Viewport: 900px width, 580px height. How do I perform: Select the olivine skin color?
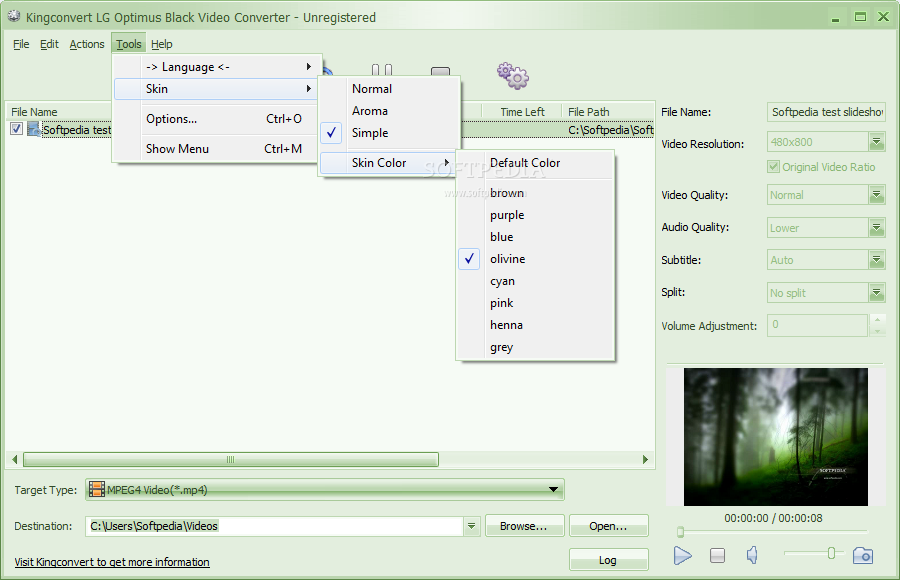pos(535,259)
